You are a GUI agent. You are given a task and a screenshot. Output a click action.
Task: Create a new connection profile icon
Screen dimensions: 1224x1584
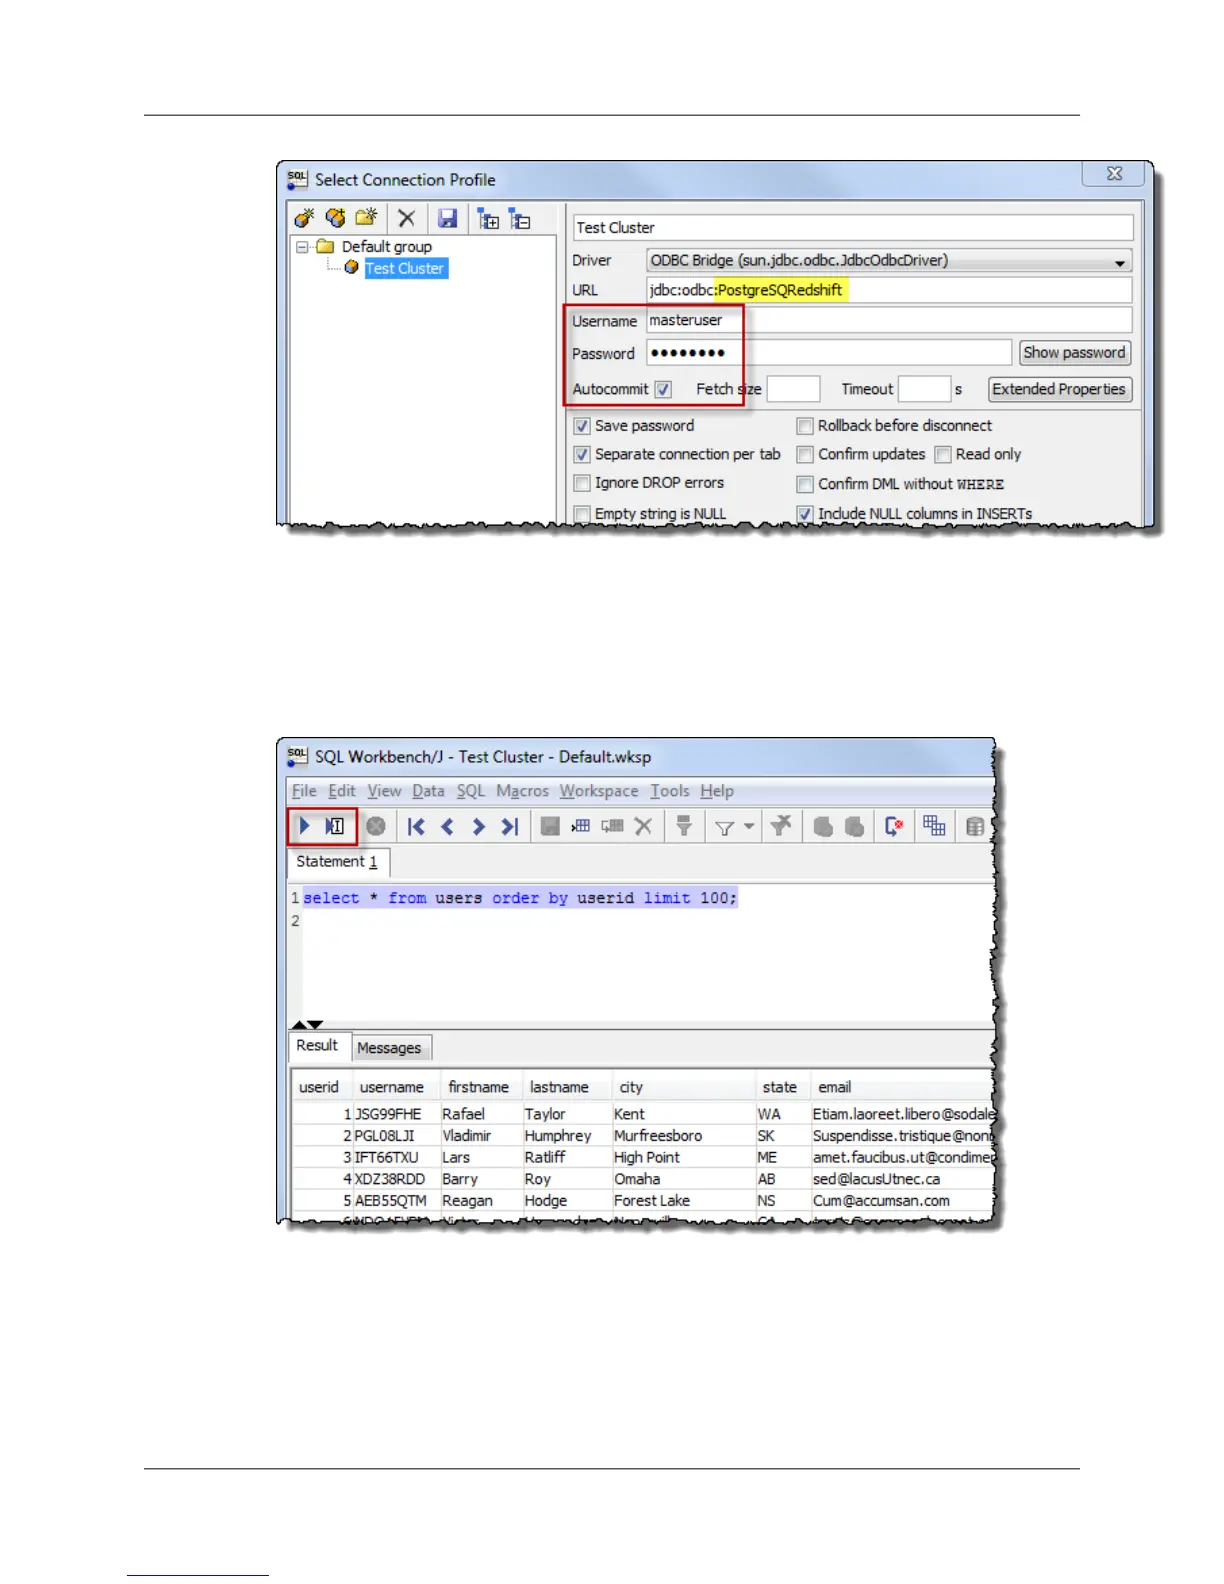pyautogui.click(x=304, y=218)
